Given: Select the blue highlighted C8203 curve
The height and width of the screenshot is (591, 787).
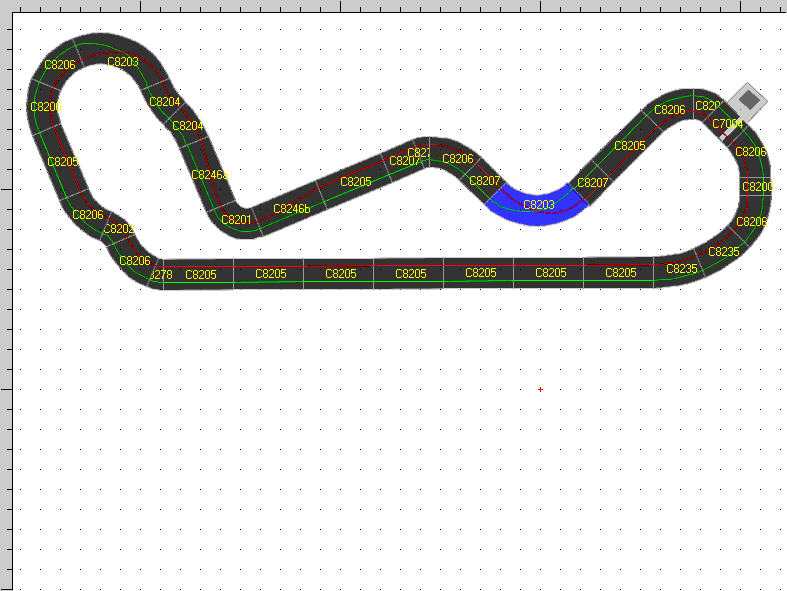Looking at the screenshot, I should click(538, 205).
